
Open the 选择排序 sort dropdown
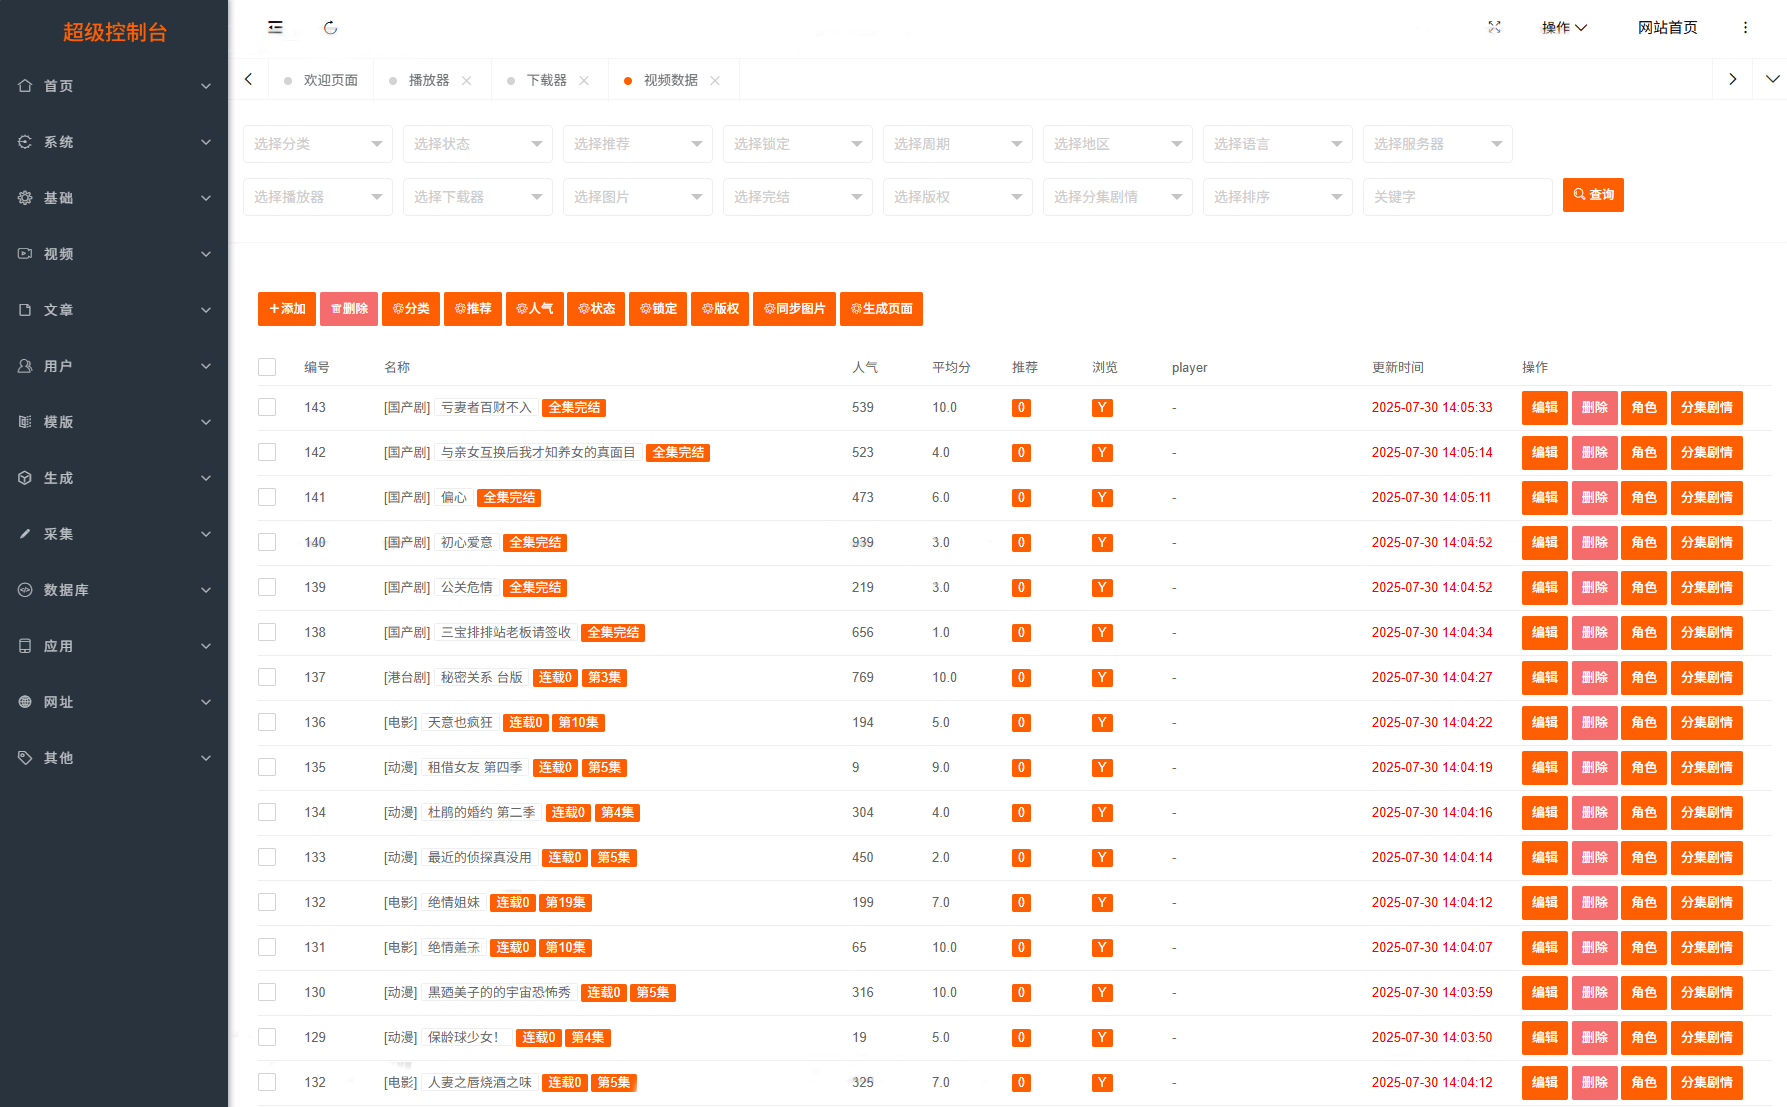pos(1277,197)
